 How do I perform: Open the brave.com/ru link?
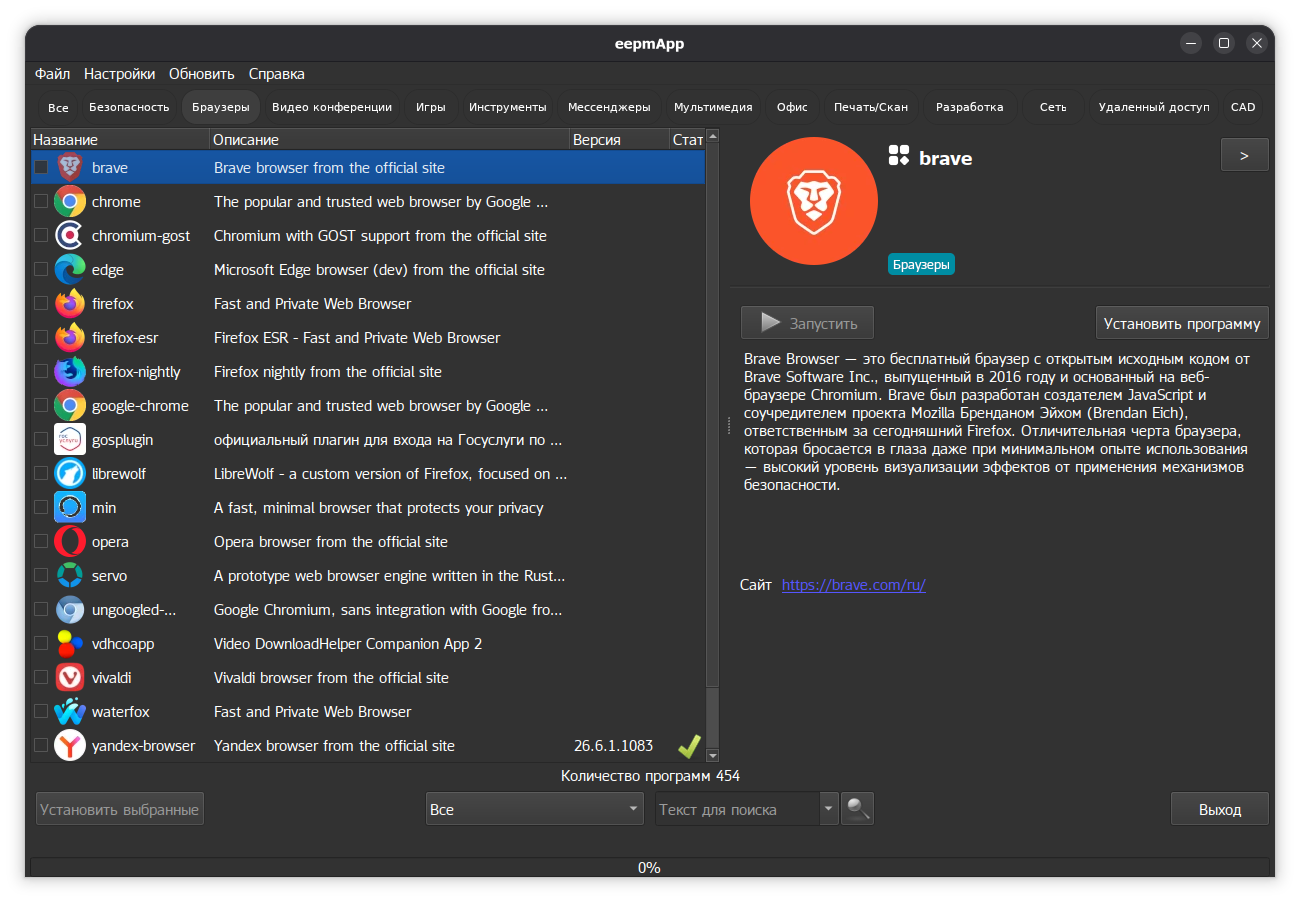(x=854, y=585)
